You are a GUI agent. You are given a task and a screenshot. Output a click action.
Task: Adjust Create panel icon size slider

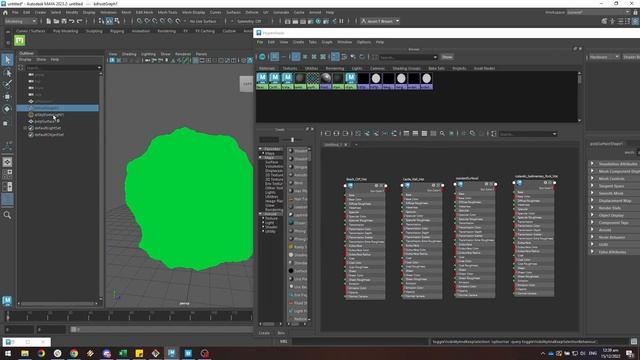(292, 140)
